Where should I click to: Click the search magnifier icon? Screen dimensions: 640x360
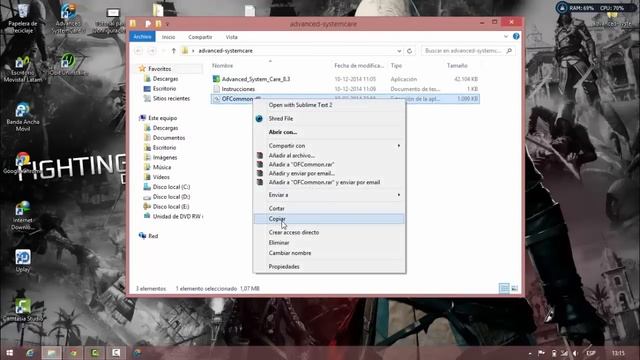coord(509,51)
